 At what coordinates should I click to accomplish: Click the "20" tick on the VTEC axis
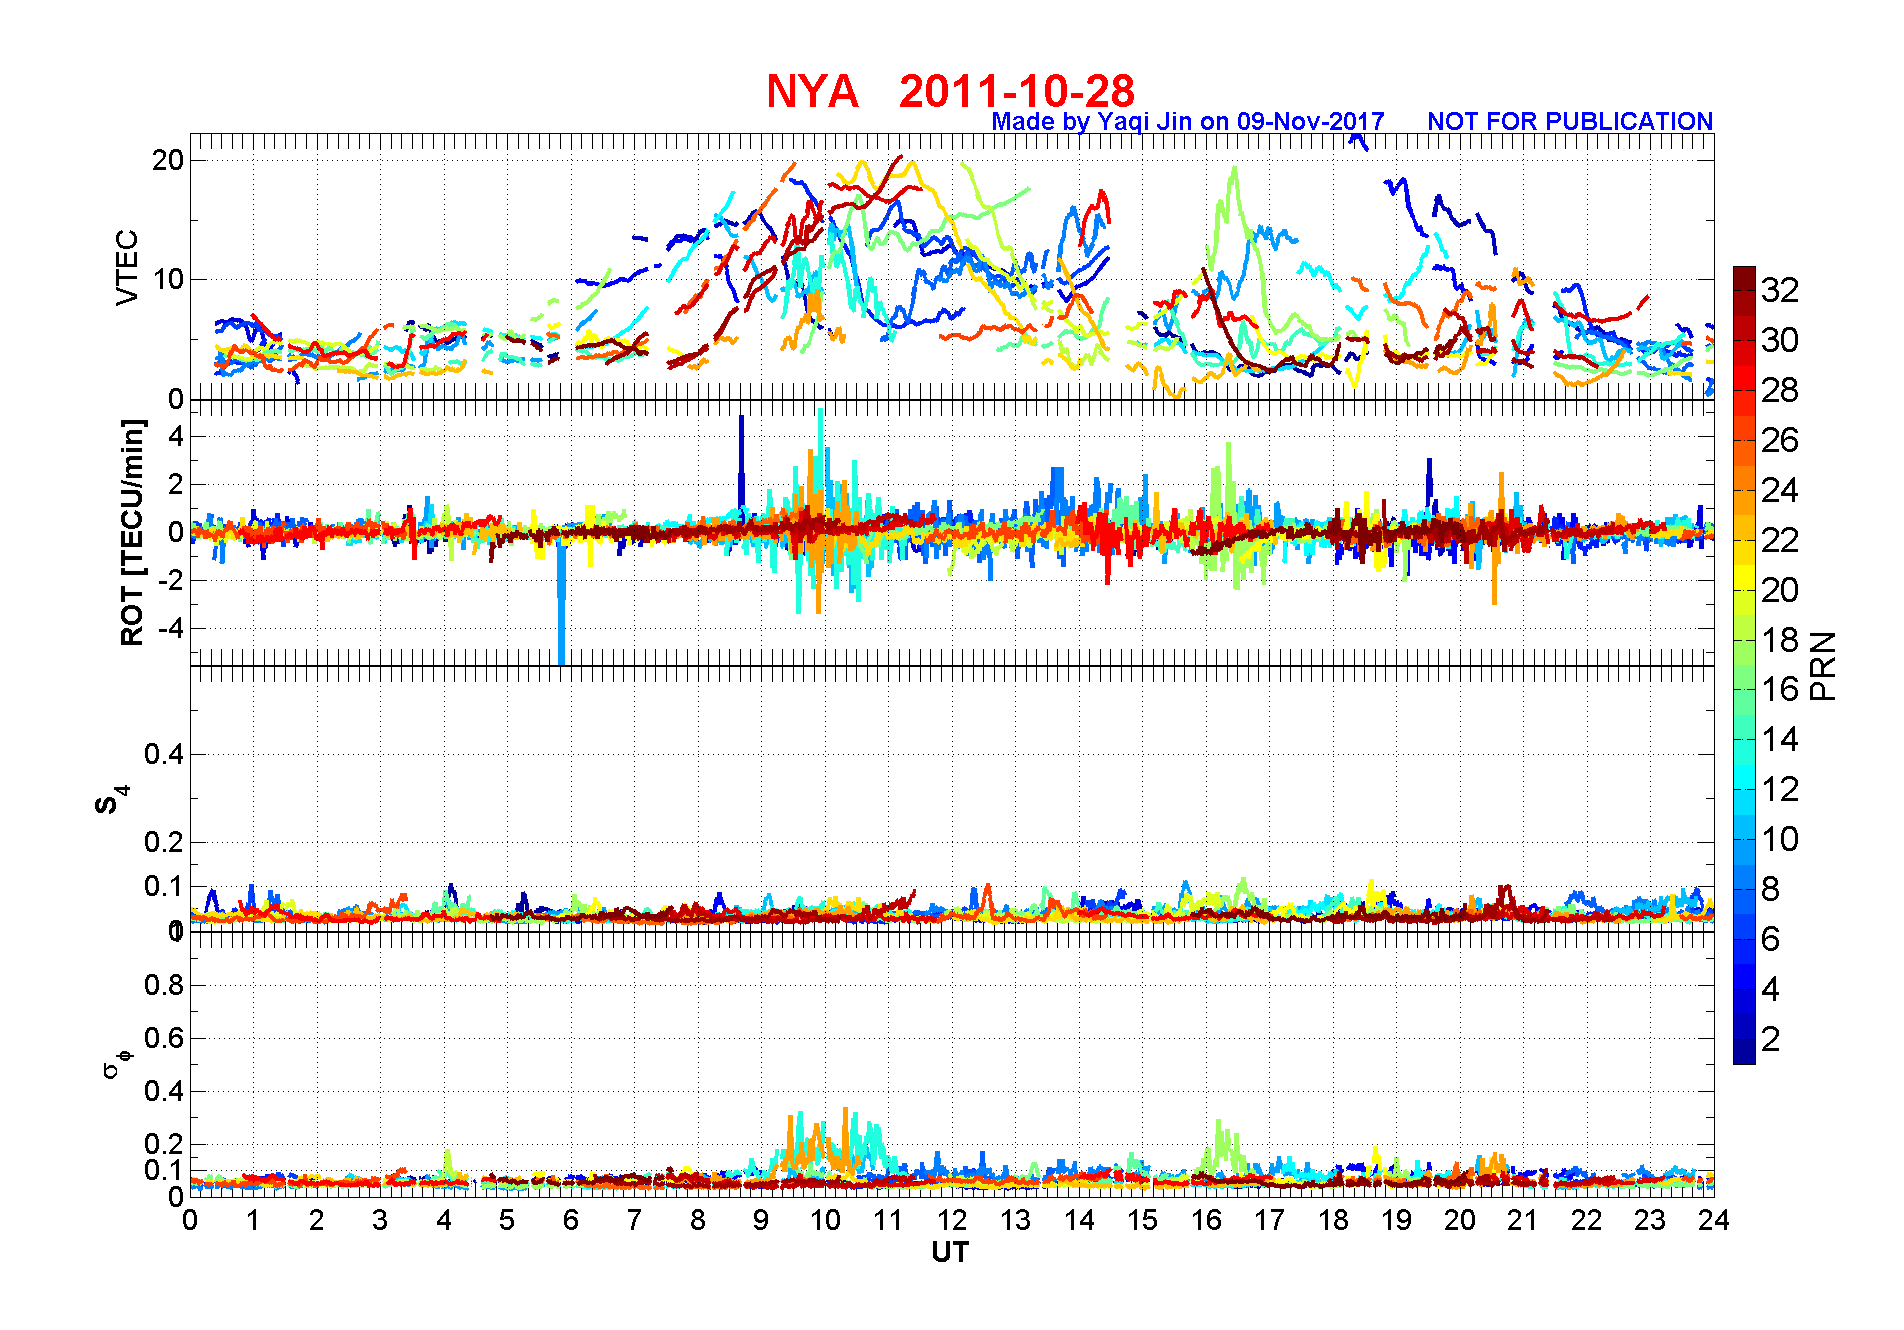coord(168,160)
